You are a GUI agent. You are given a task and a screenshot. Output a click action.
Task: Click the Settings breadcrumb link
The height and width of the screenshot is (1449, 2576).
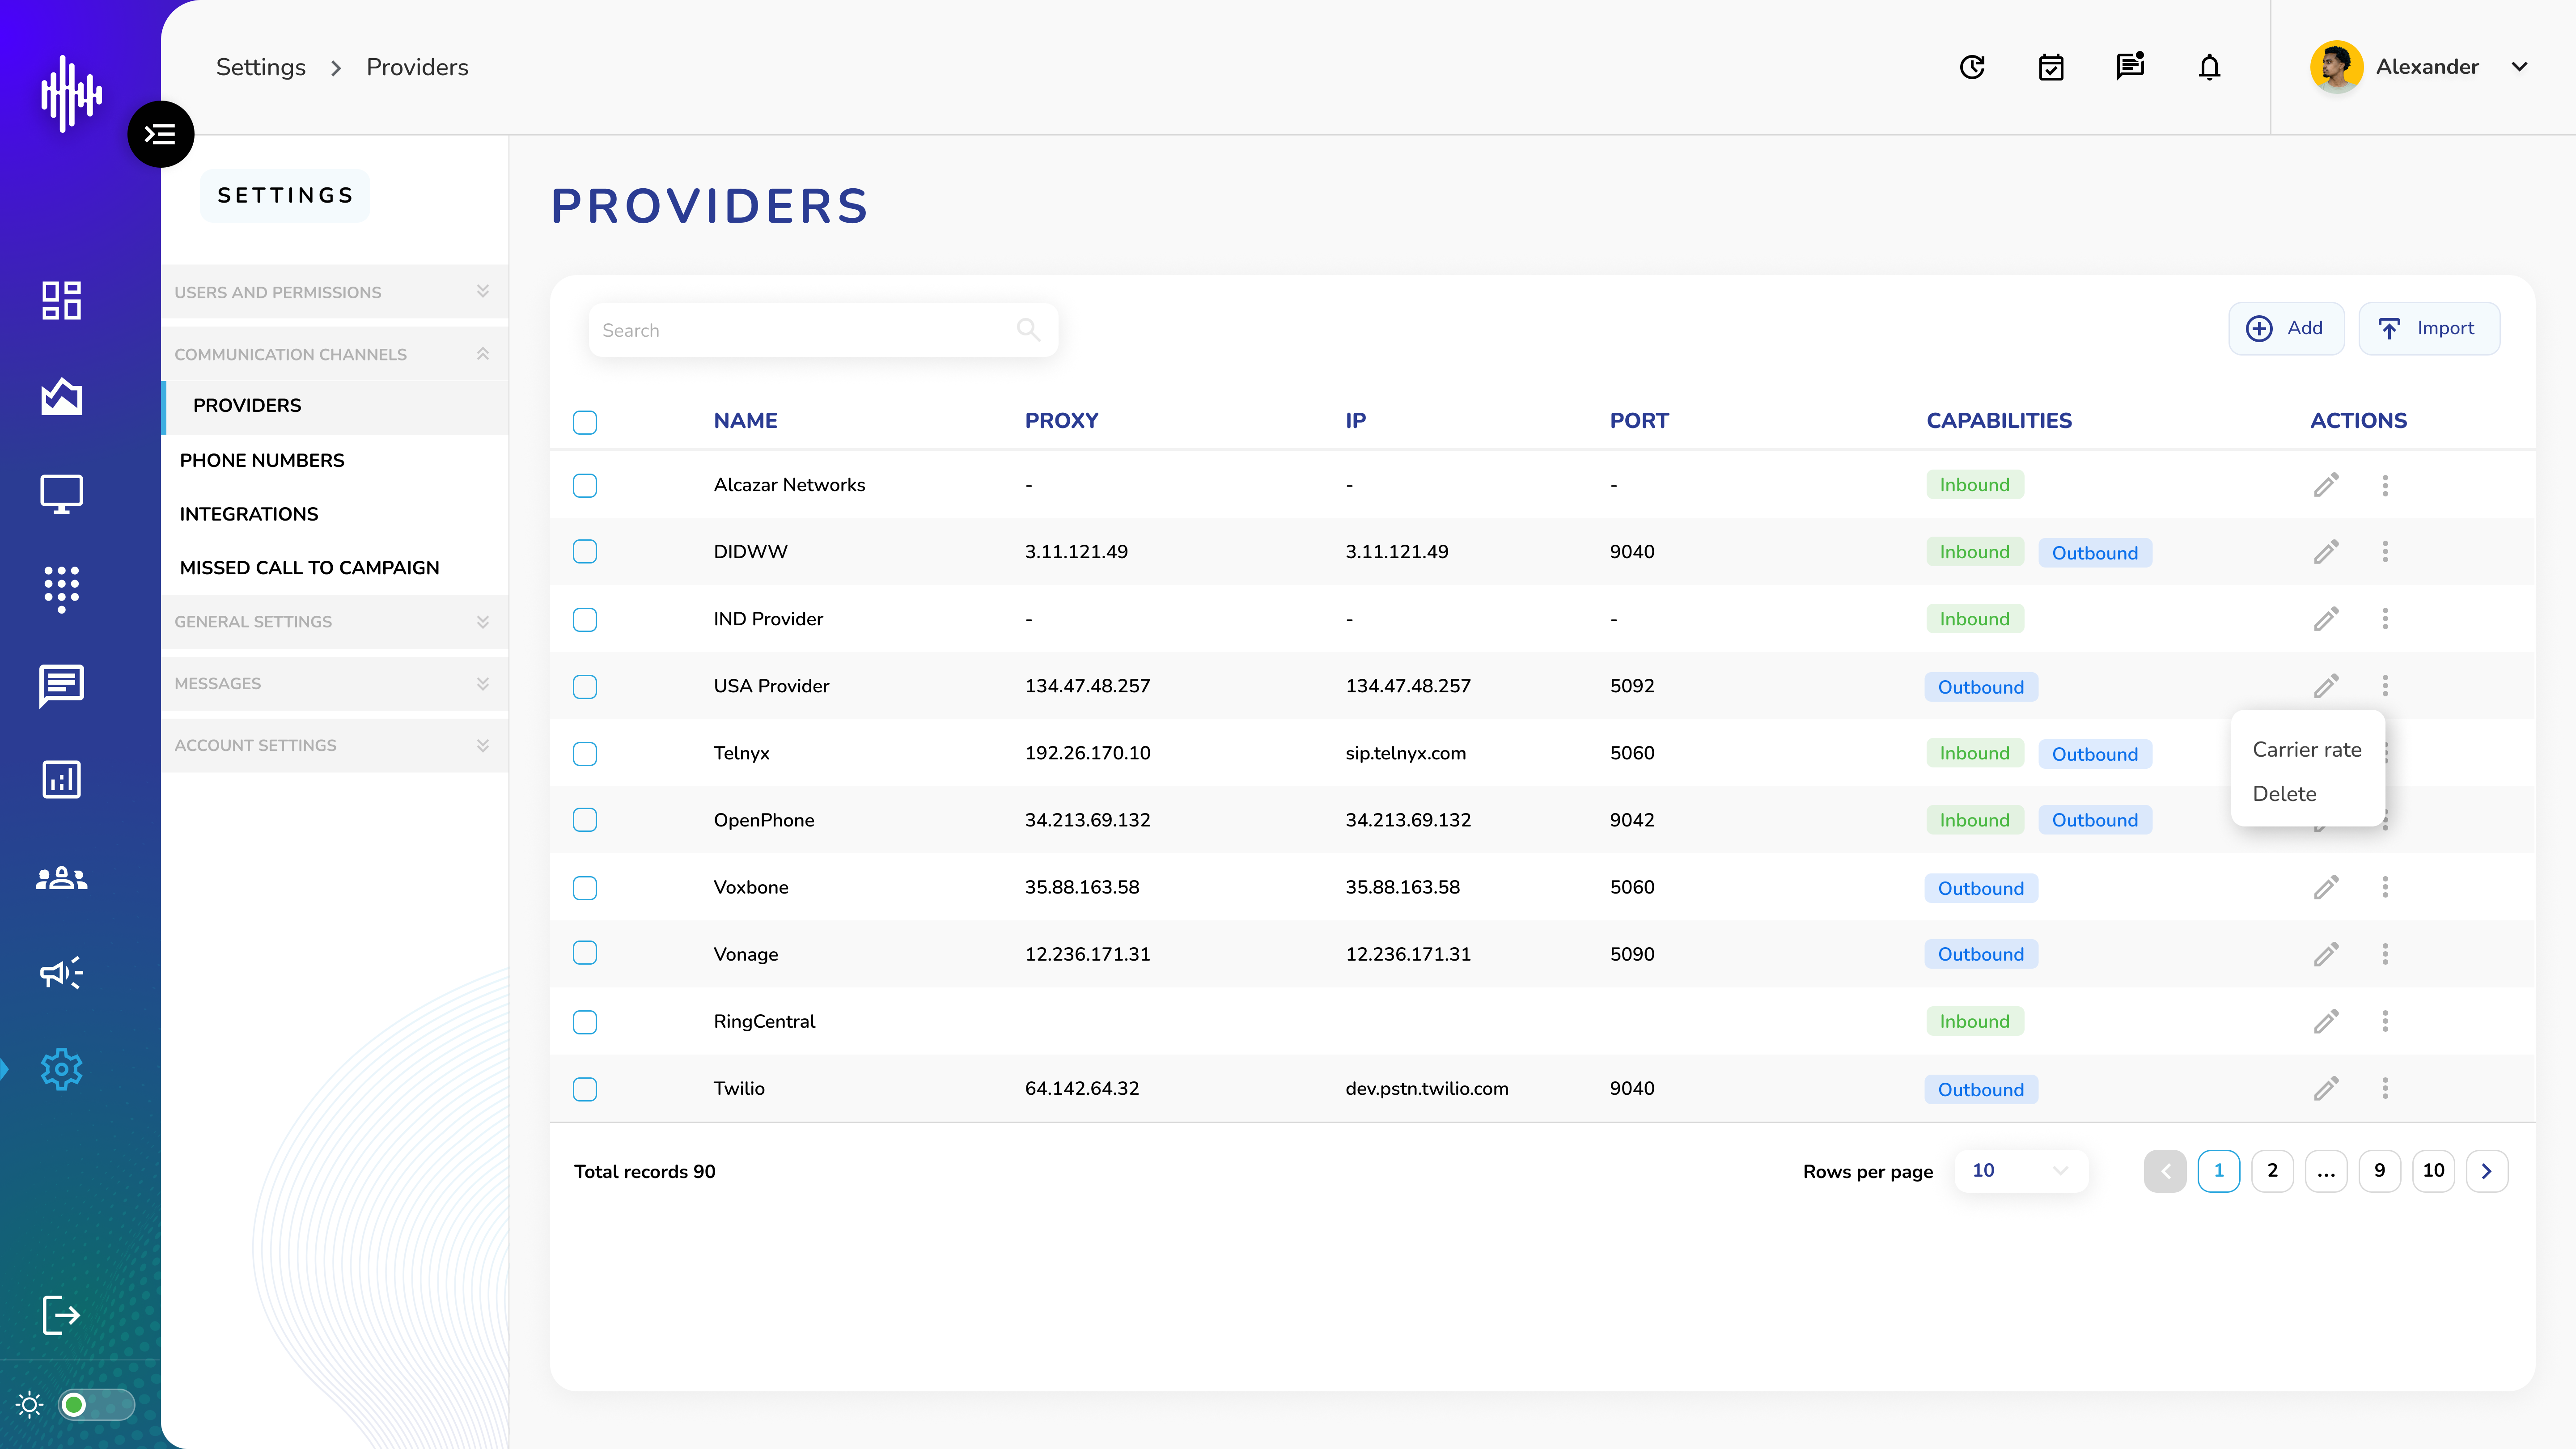click(261, 67)
